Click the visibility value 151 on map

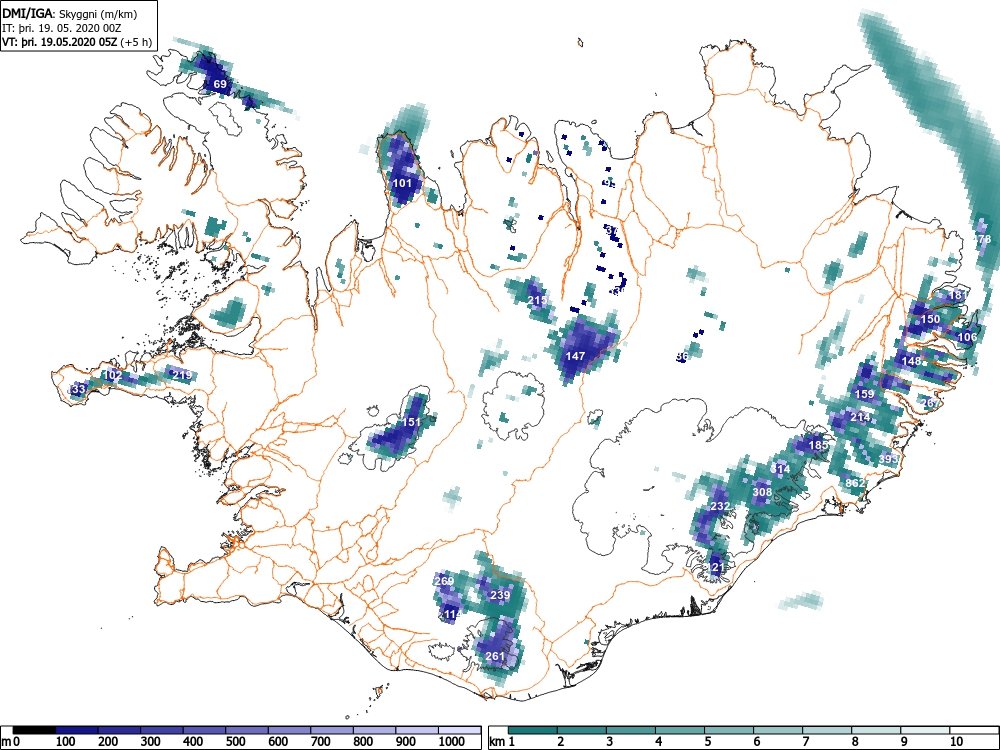coord(411,422)
